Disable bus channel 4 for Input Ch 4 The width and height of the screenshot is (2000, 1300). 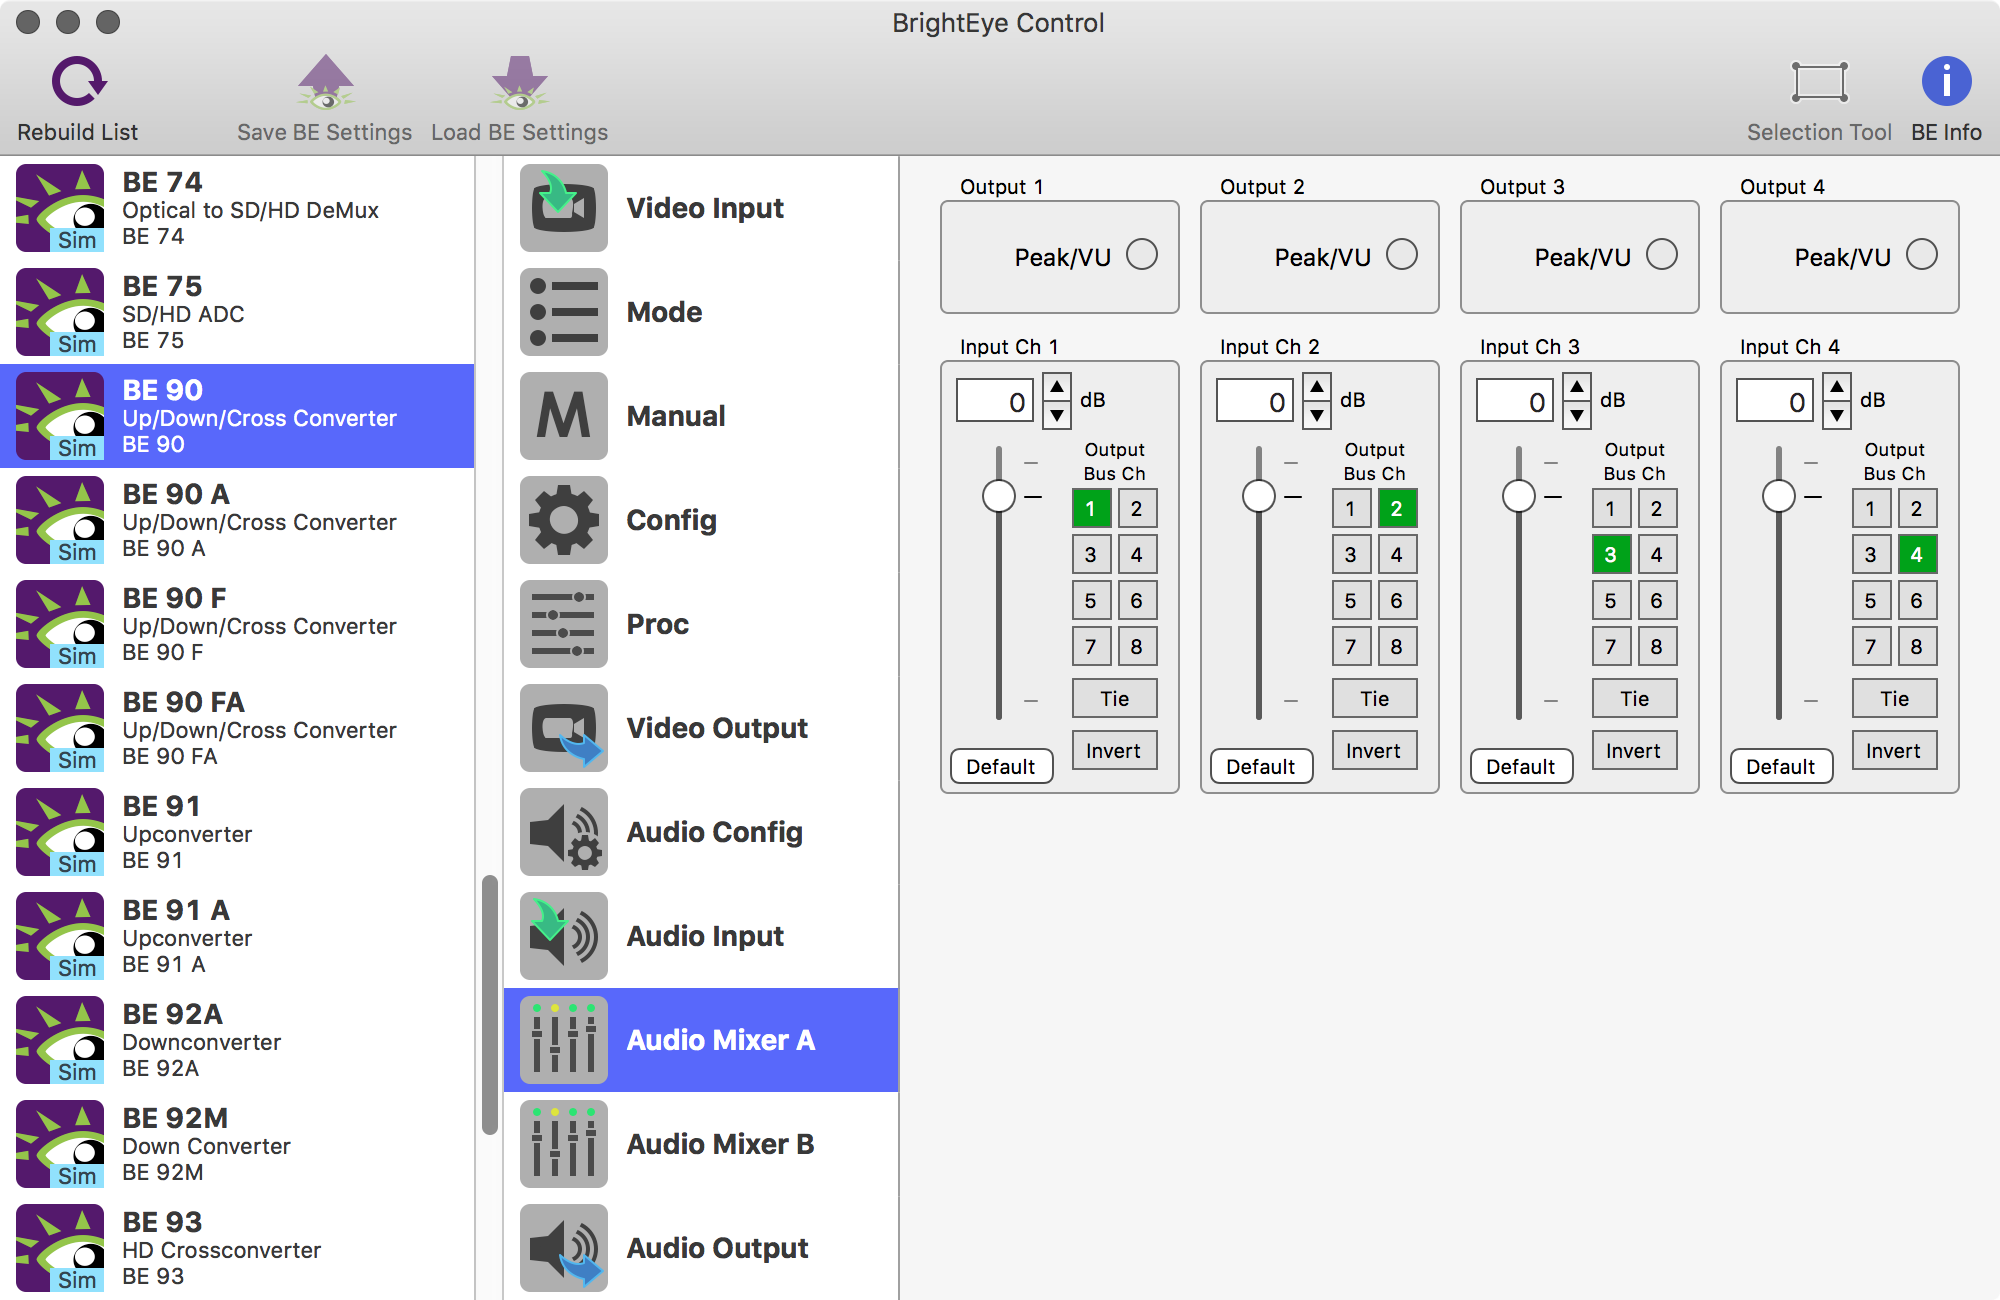(1917, 554)
